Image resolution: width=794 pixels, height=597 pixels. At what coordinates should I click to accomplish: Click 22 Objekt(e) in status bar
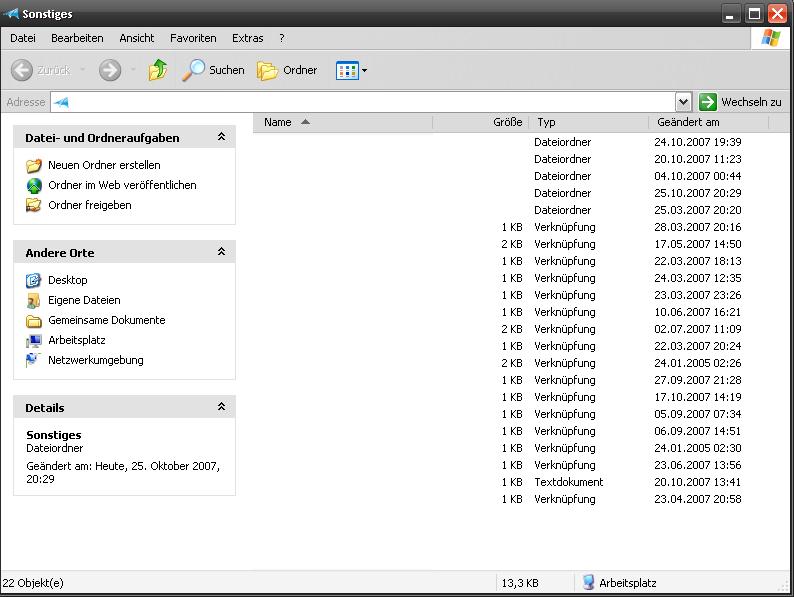click(33, 583)
